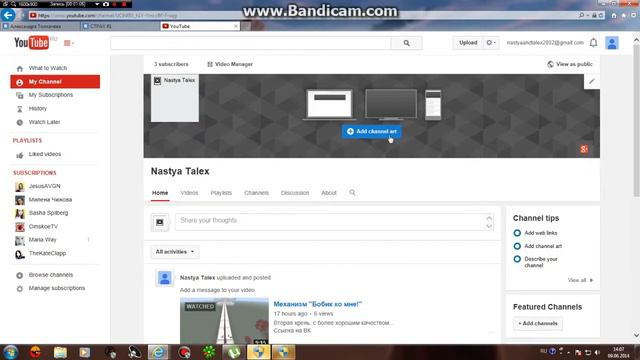Close the YouTube browser tab
The width and height of the screenshot is (640, 360).
tap(236, 26)
